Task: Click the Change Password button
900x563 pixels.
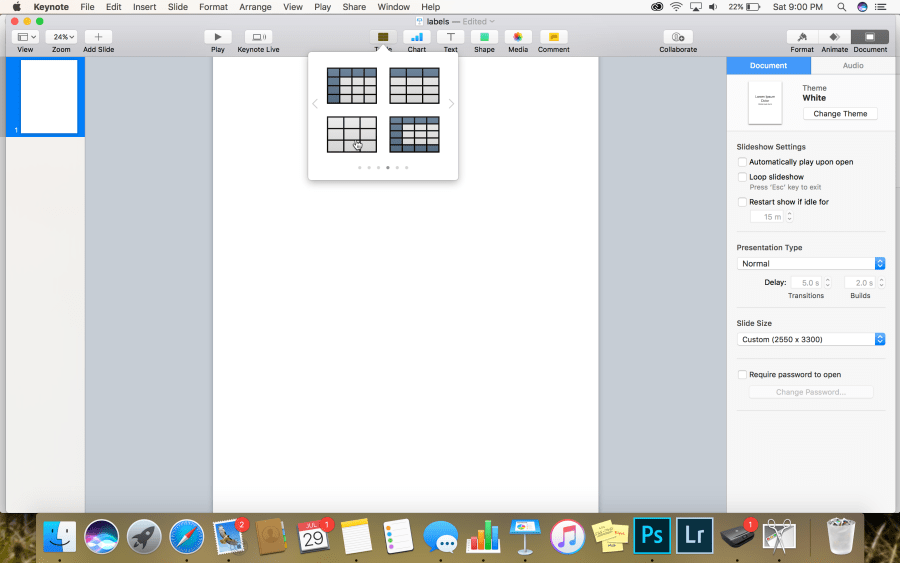Action: 810,392
